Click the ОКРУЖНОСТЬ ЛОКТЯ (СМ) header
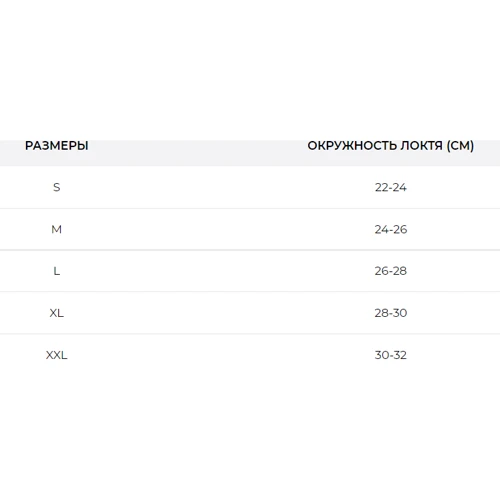 [391, 146]
